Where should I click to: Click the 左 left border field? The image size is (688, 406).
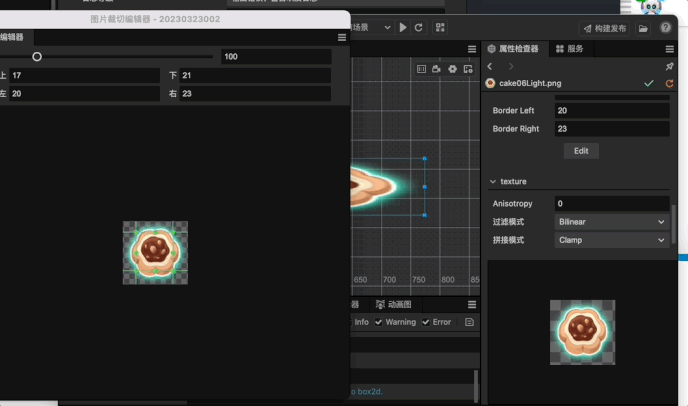(84, 93)
